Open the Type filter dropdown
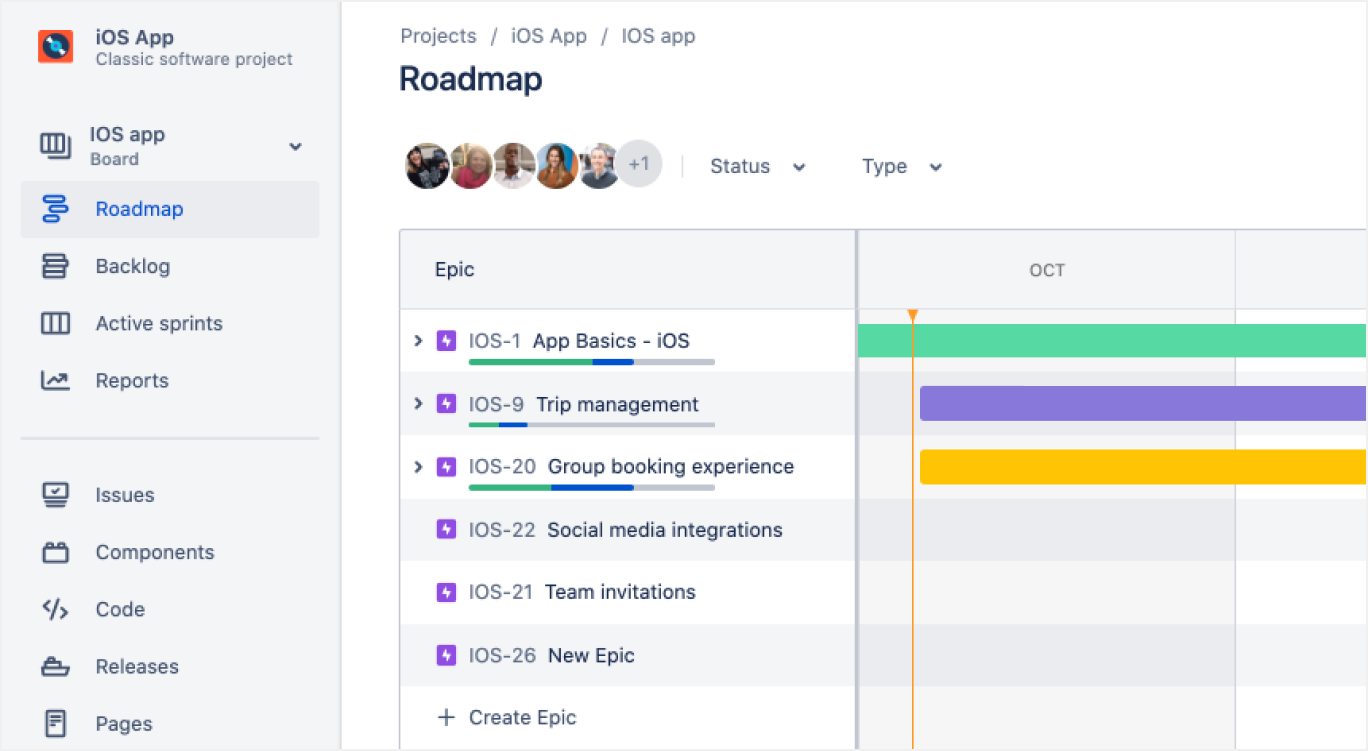 (x=899, y=166)
